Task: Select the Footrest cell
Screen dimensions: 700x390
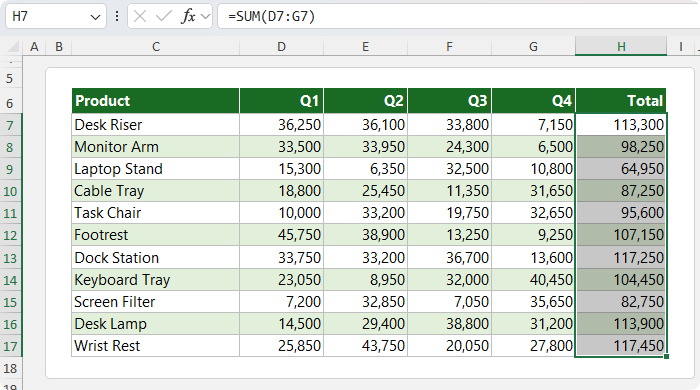Action: point(155,235)
